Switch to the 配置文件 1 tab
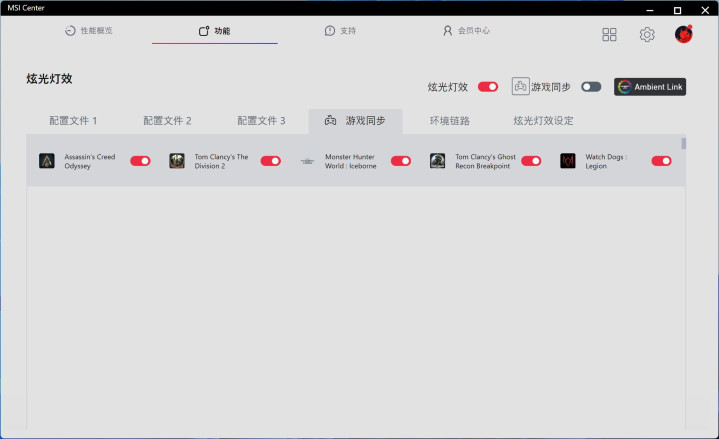719x439 pixels. pyautogui.click(x=73, y=121)
